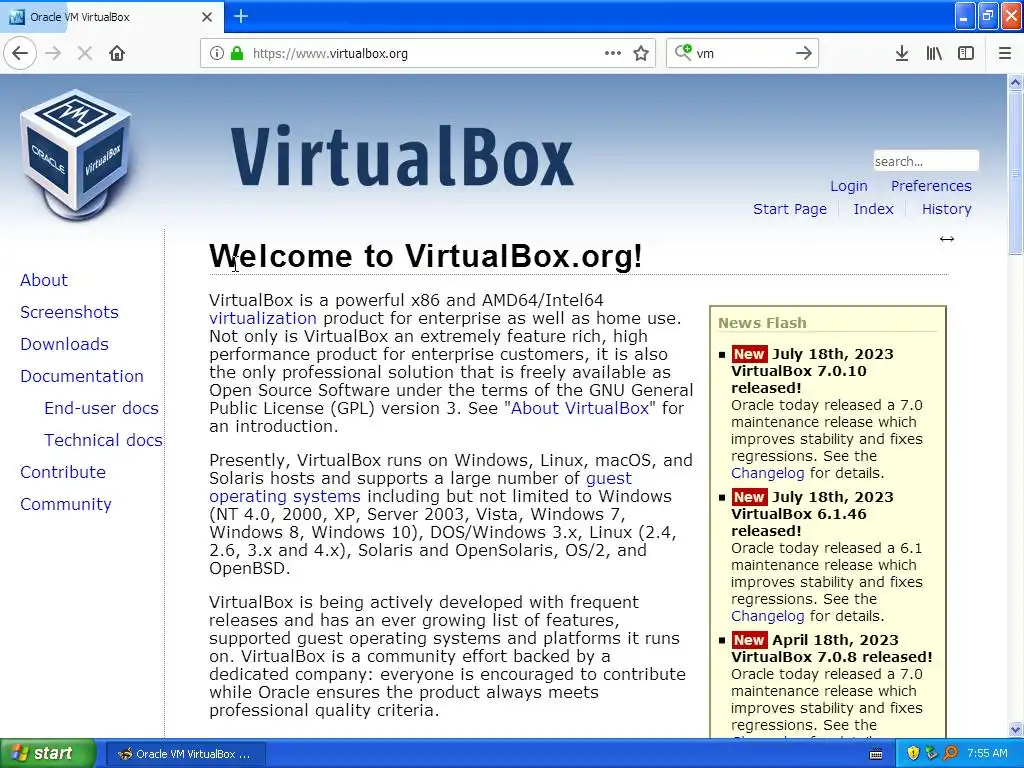Image resolution: width=1024 pixels, height=768 pixels.
Task: Open the Library bookshelf icon
Action: tap(934, 54)
